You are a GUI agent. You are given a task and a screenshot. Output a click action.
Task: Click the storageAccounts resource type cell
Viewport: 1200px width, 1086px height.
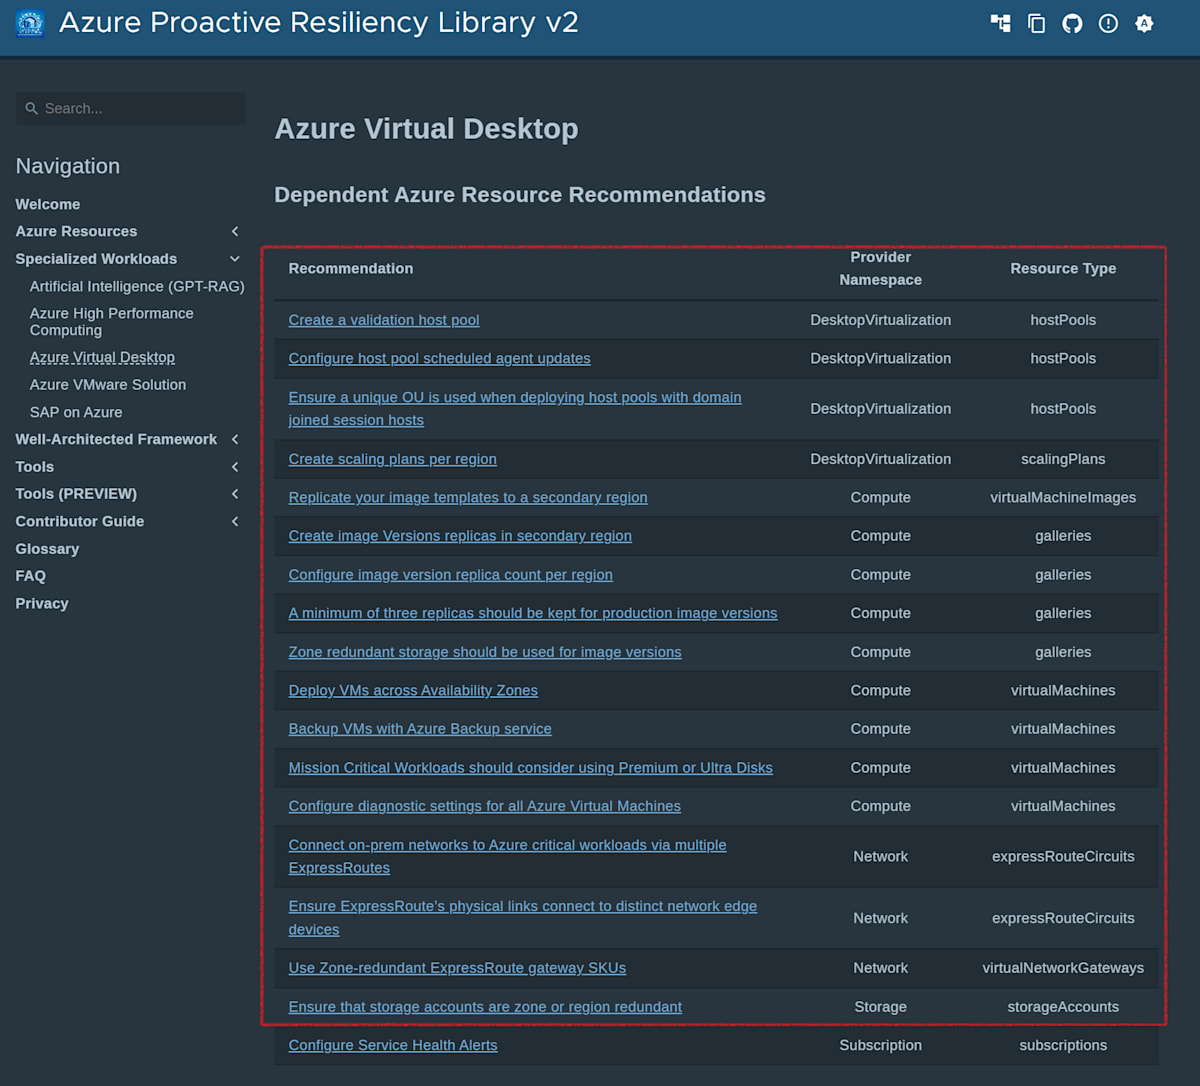[1063, 1007]
